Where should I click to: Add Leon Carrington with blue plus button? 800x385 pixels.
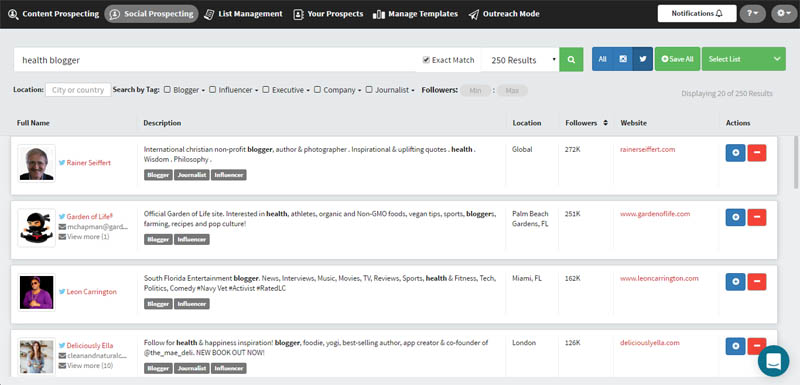click(x=735, y=281)
